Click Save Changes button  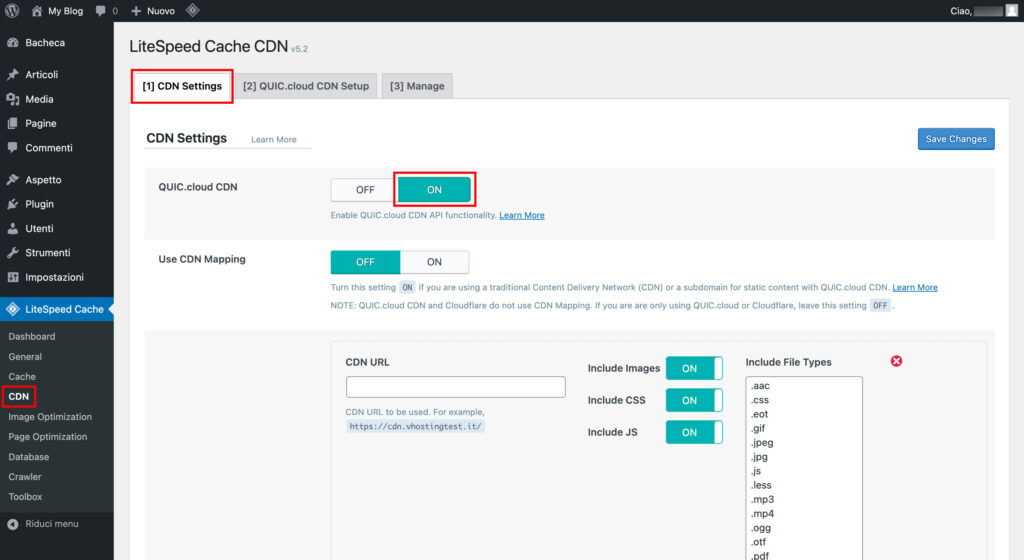click(956, 139)
